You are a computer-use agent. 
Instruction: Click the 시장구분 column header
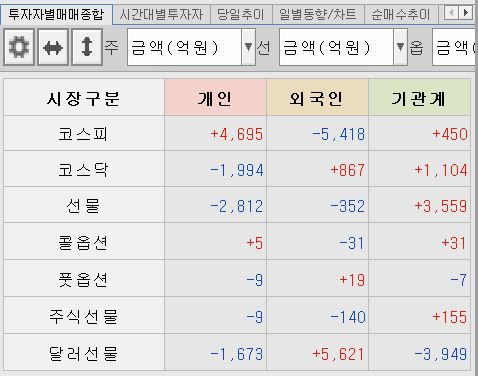84,98
